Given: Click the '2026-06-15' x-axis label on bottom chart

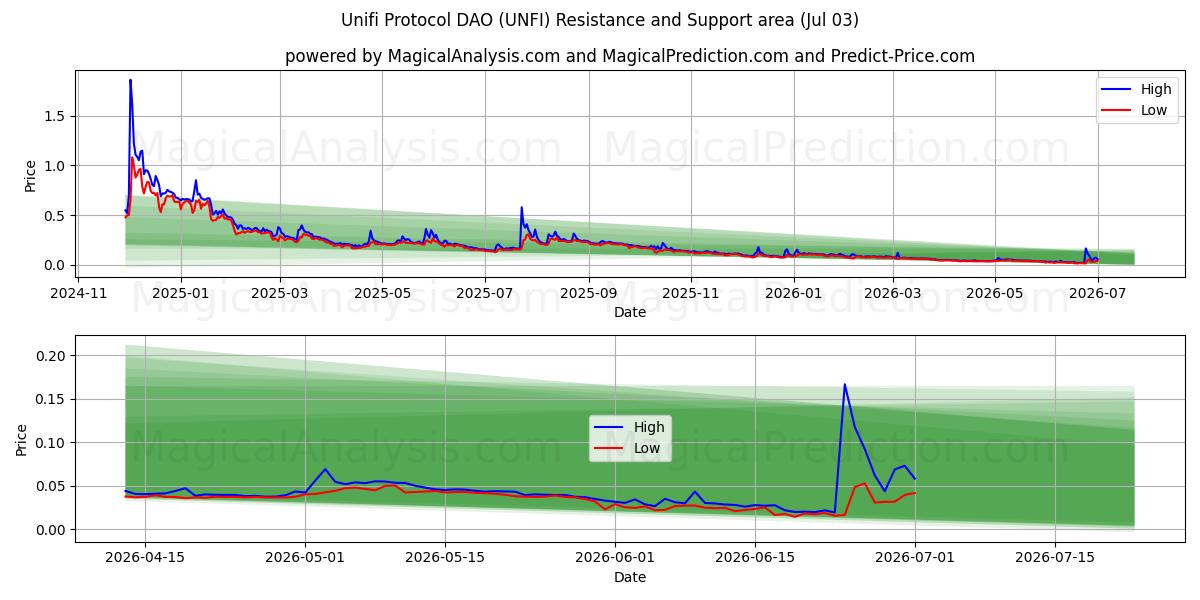Looking at the screenshot, I should pos(755,558).
